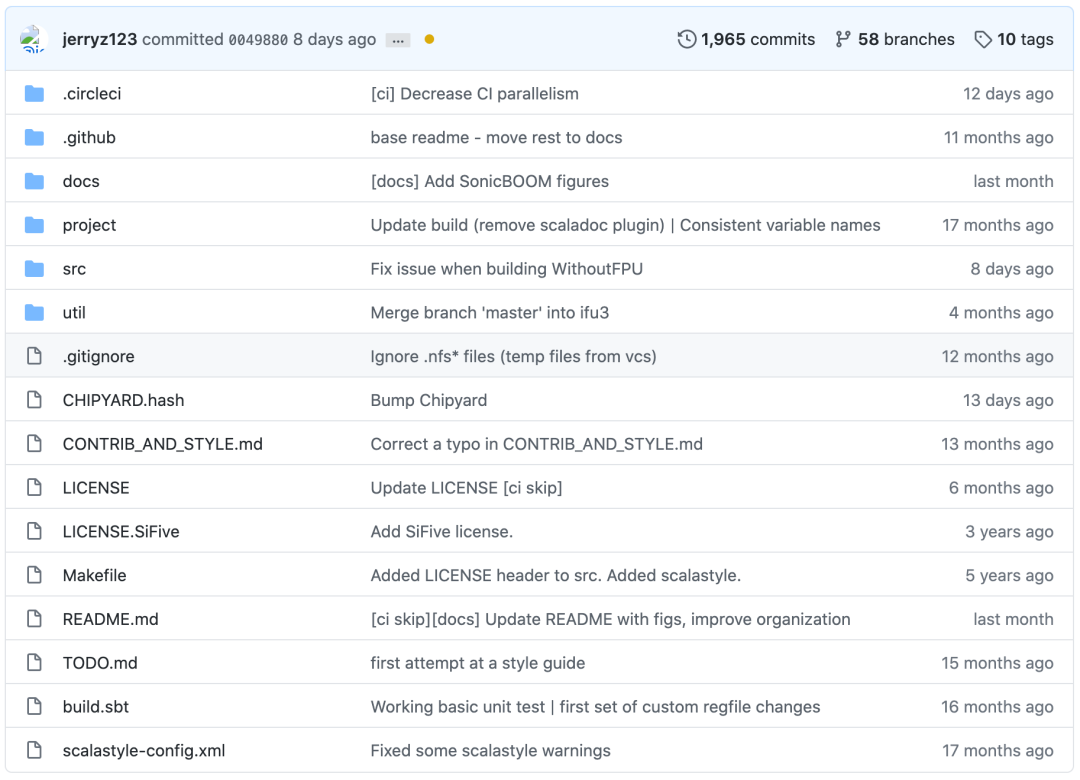Image resolution: width=1080 pixels, height=780 pixels.
Task: Click the util folder icon
Action: [x=34, y=313]
